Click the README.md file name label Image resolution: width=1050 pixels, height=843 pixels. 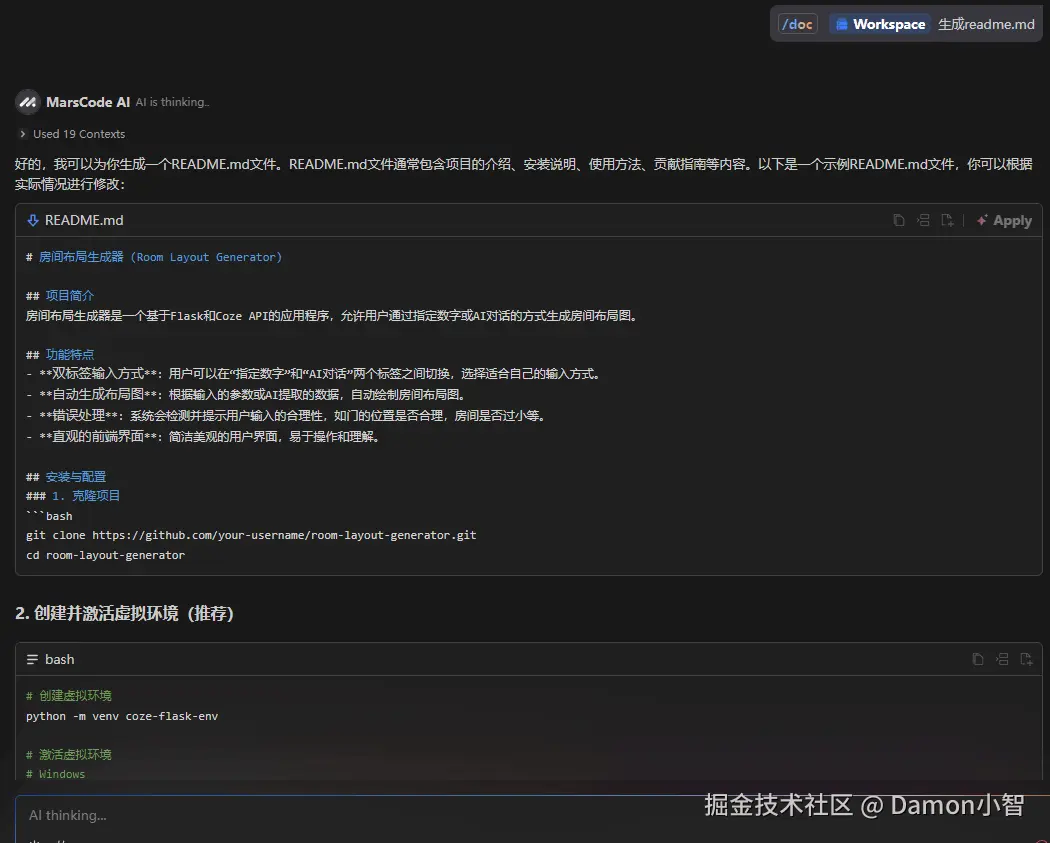click(x=84, y=220)
